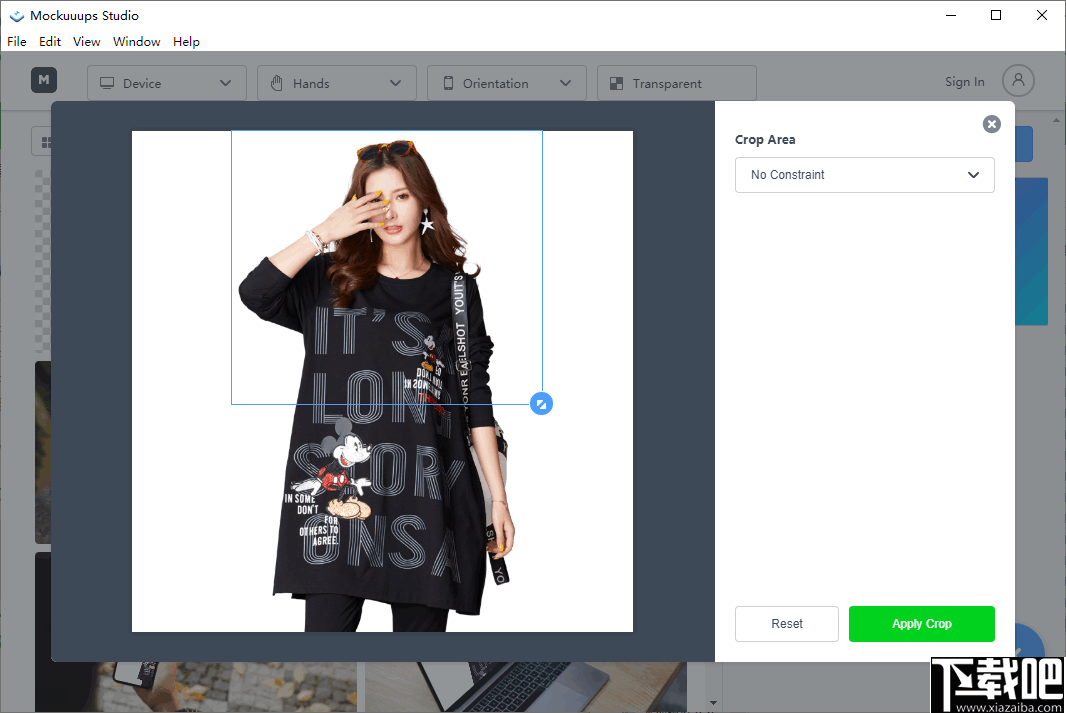Click the Mockuuups Studio logo icon
Viewport: 1066px width, 713px height.
17,15
